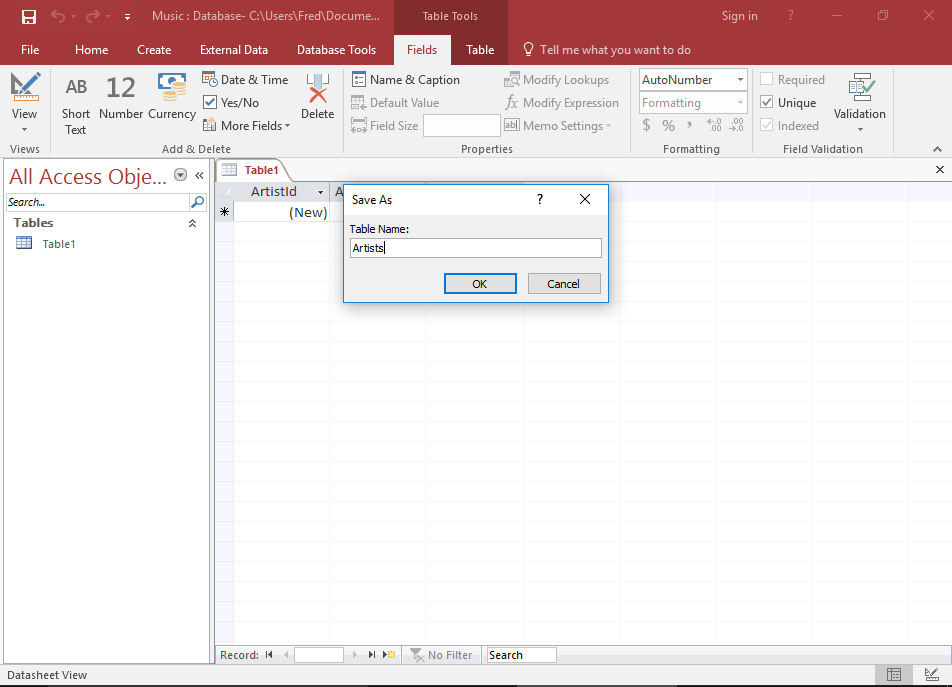Screen dimensions: 952x687
Task: Go to the last record
Action: tap(372, 655)
